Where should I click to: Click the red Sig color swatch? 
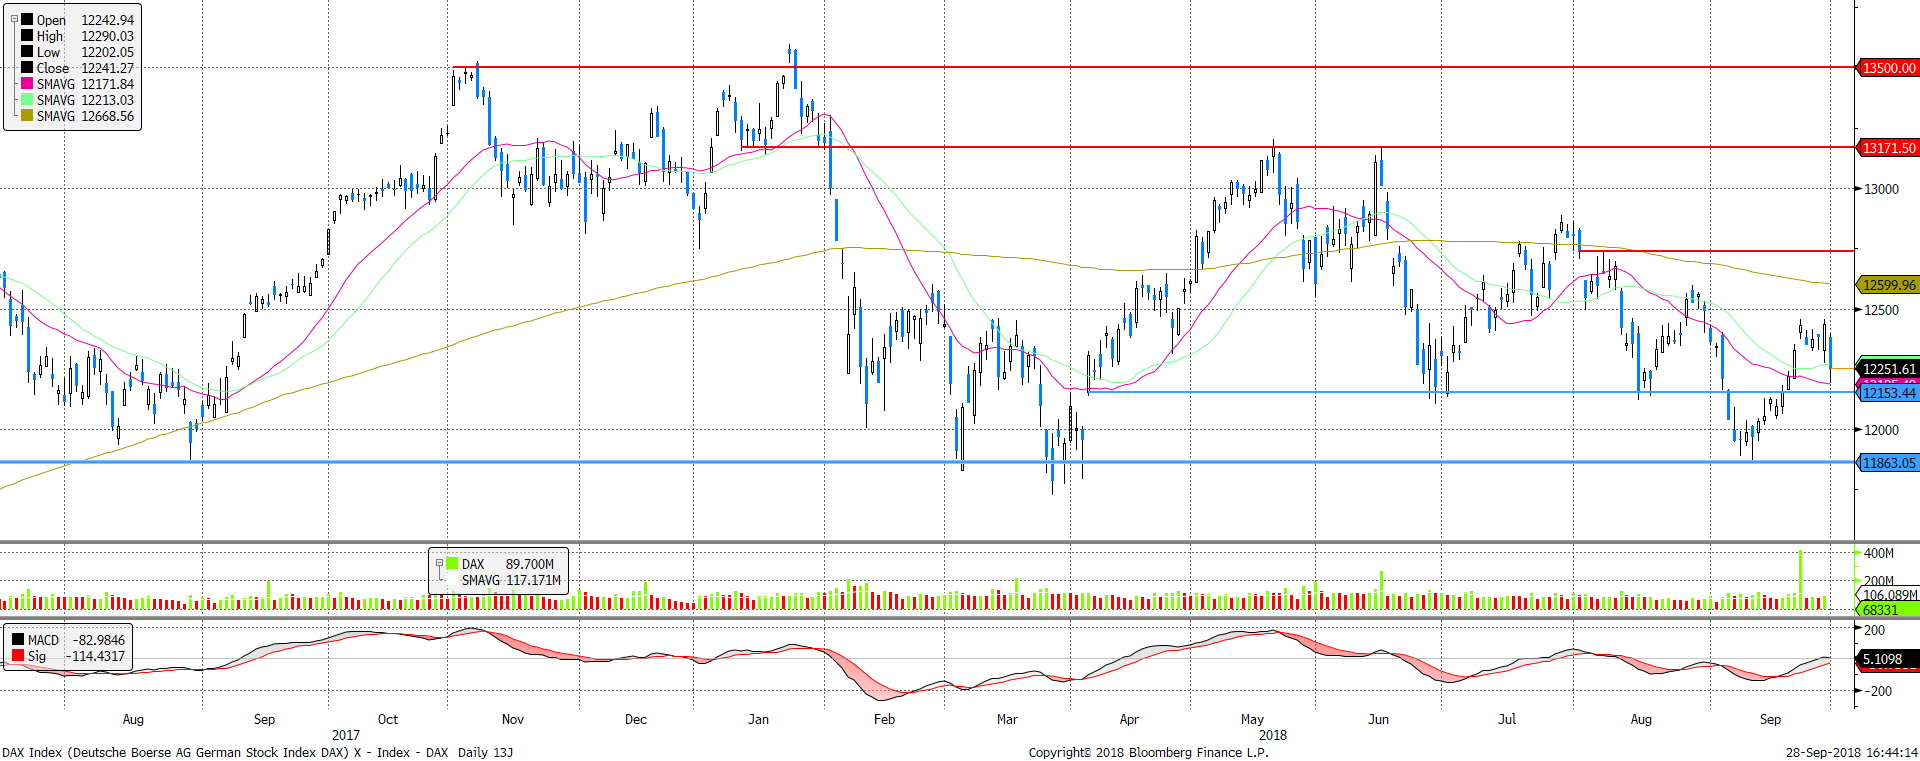[18, 655]
